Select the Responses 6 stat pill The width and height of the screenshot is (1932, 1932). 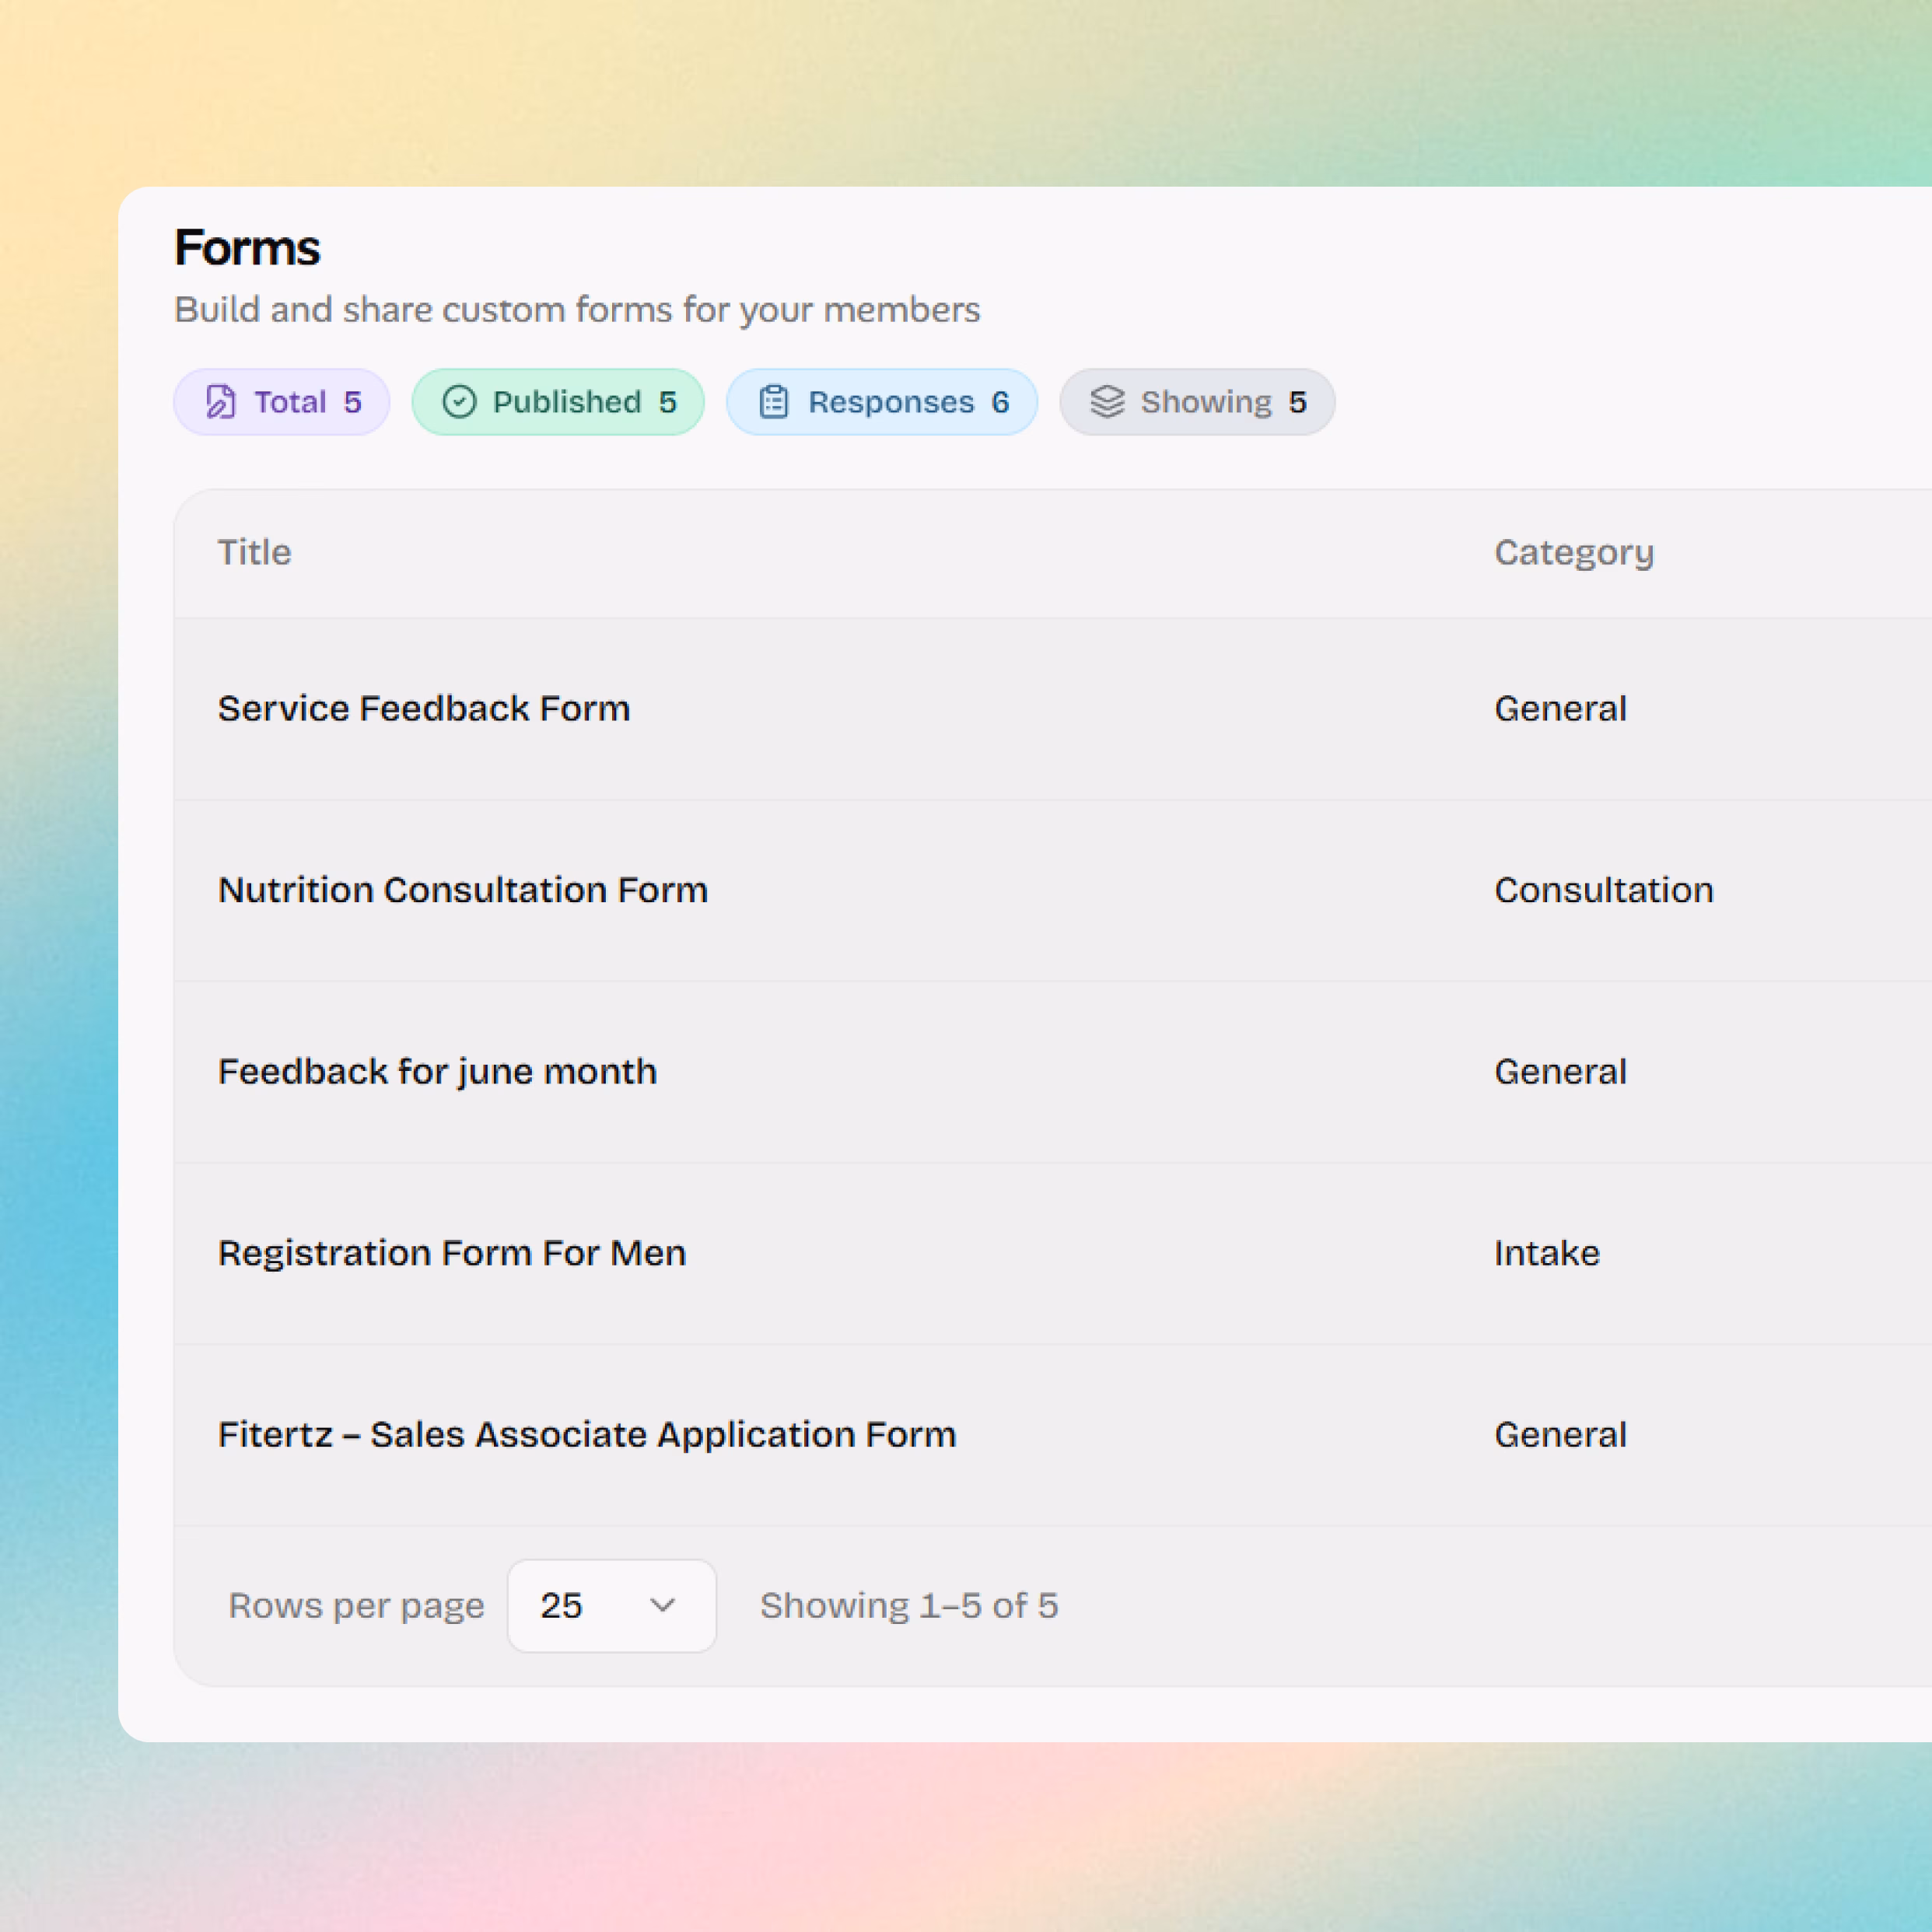pyautogui.click(x=882, y=402)
